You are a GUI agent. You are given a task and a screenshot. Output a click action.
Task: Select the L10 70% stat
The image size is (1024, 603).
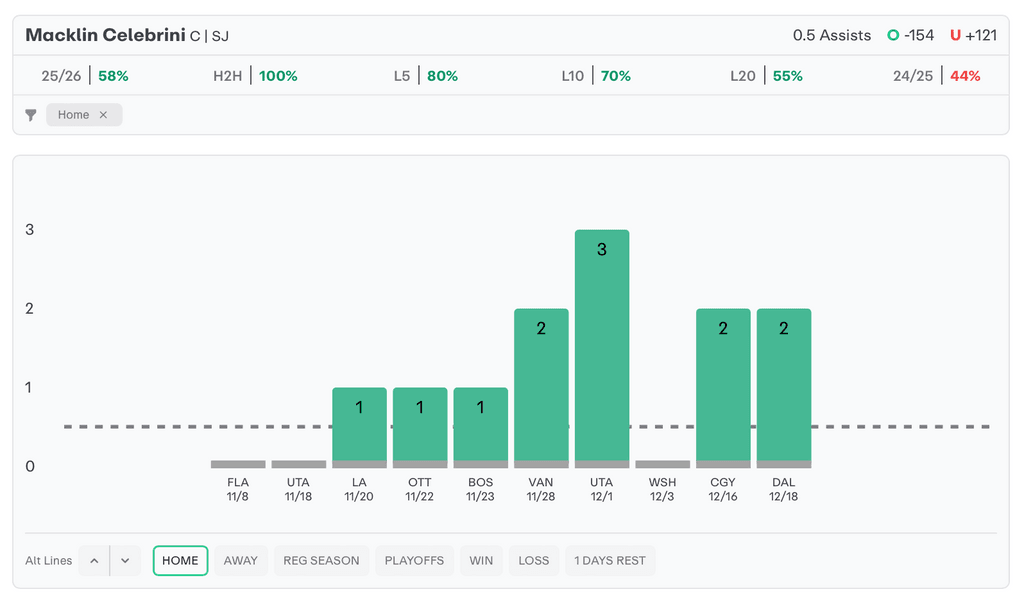coord(596,76)
